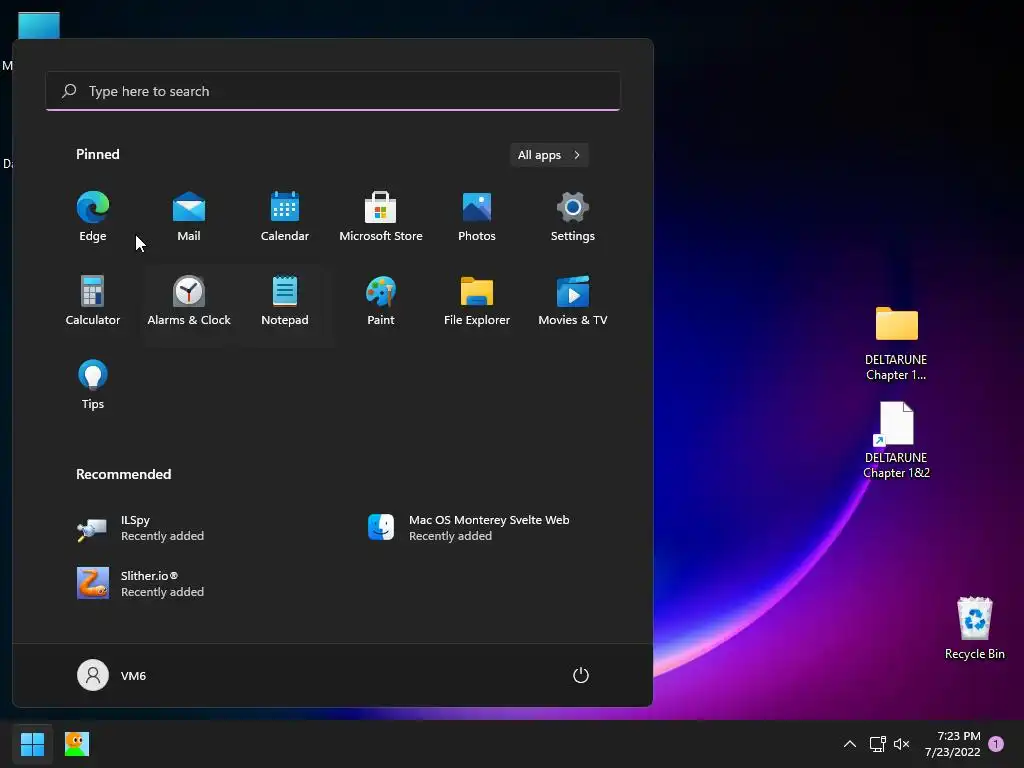This screenshot has height=768, width=1024.
Task: Open Settings gear app
Action: click(x=573, y=217)
